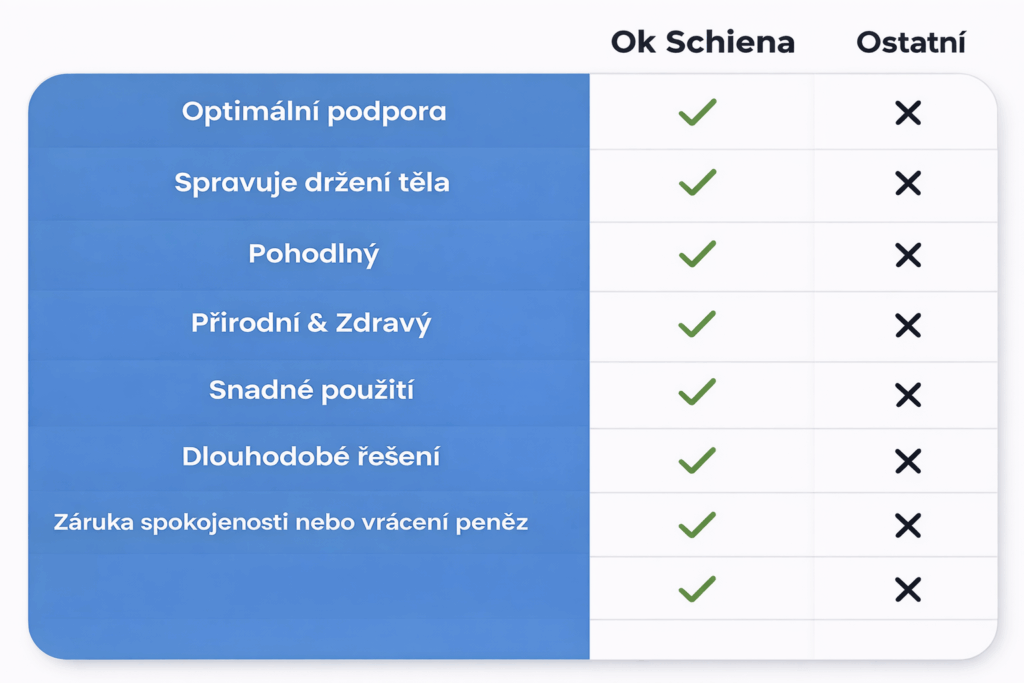Click the green checkmark in the Pohodlný row
Viewport: 1024px width, 683px height.
pos(697,254)
